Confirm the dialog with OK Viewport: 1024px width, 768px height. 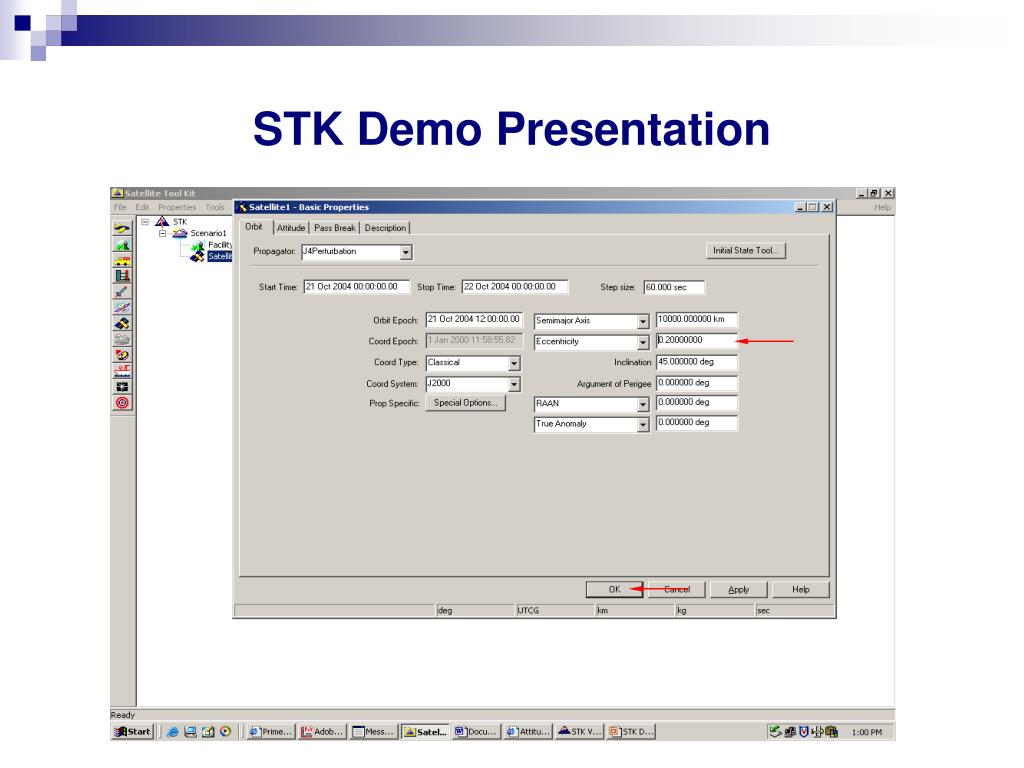615,590
